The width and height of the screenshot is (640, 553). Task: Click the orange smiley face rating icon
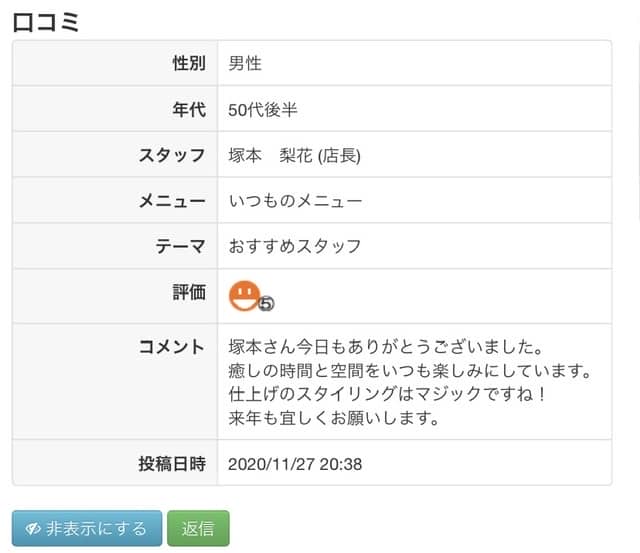[244, 296]
